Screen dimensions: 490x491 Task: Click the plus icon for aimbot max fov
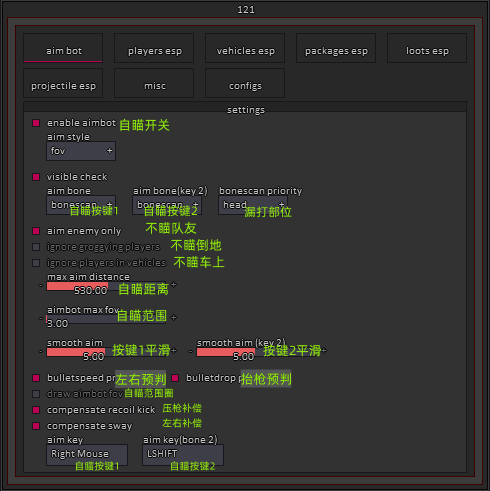[x=174, y=318]
